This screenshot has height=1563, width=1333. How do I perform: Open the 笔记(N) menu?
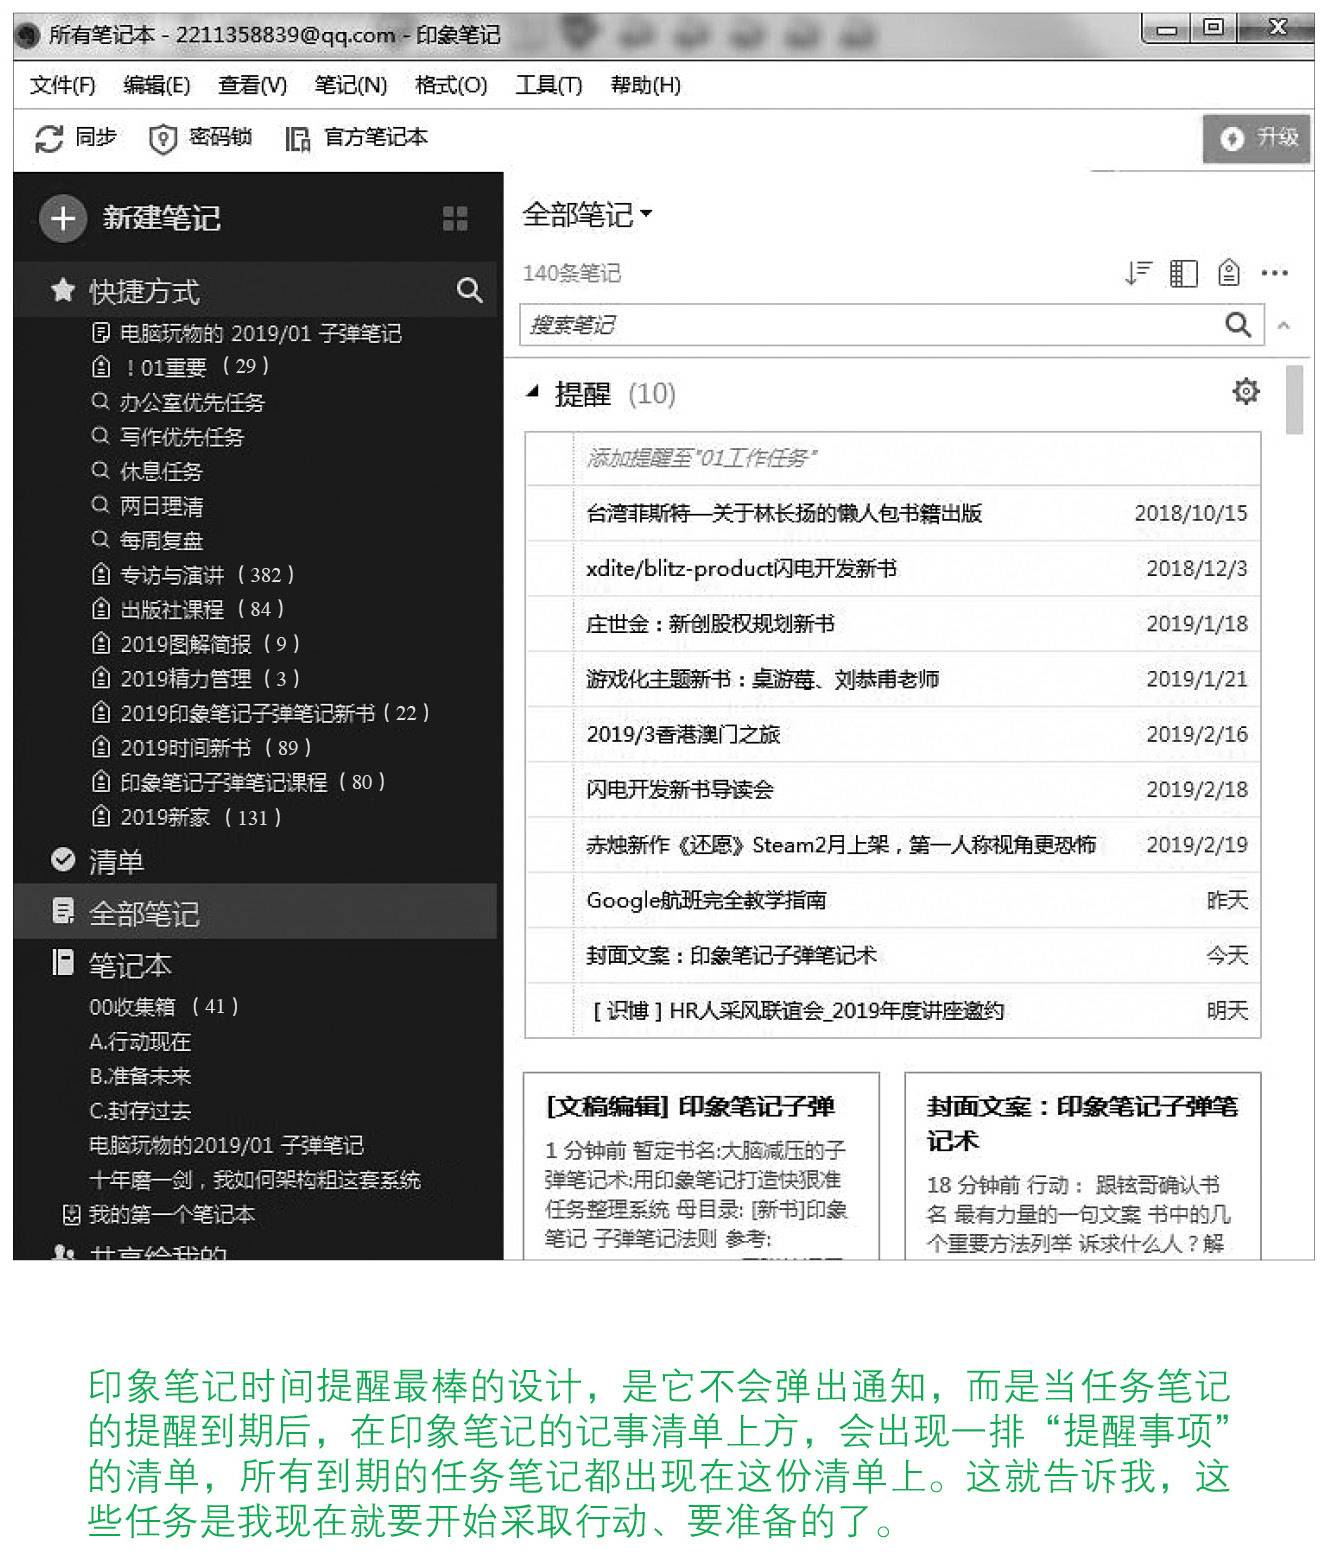350,86
